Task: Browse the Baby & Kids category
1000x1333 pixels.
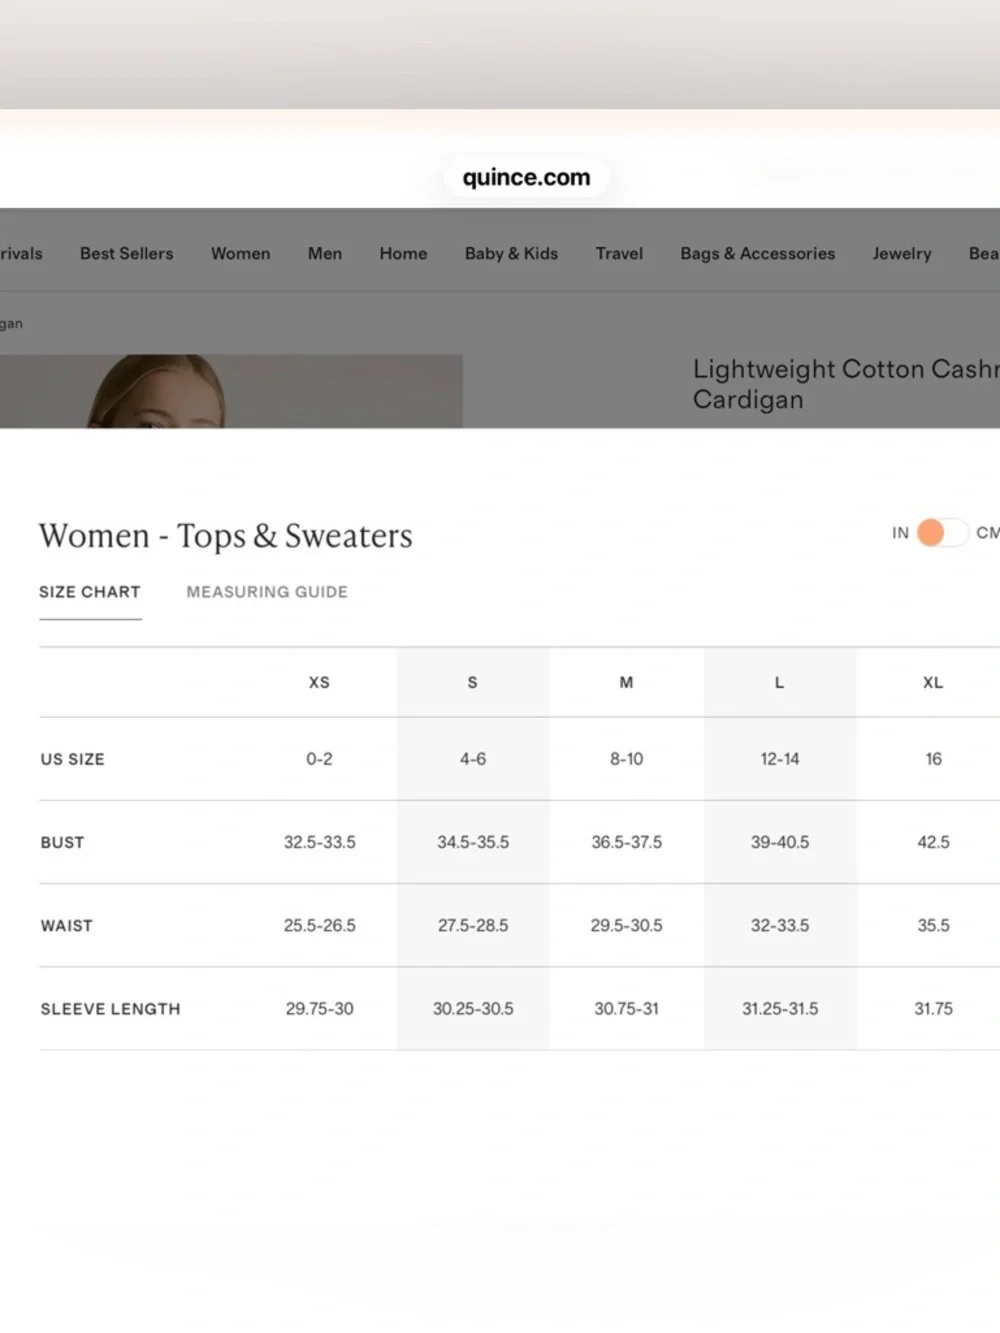Action: 511,254
